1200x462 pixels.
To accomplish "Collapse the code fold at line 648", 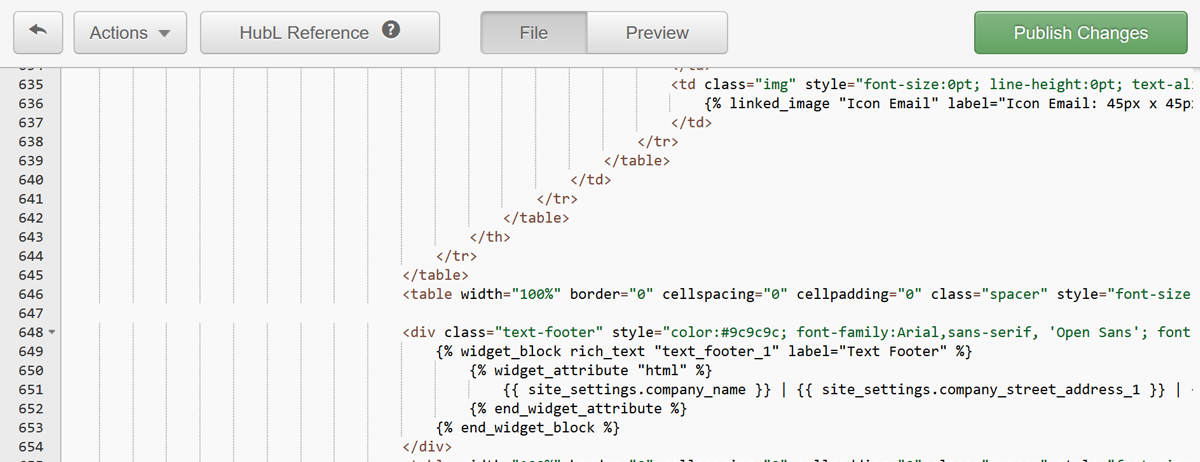I will coord(51,332).
